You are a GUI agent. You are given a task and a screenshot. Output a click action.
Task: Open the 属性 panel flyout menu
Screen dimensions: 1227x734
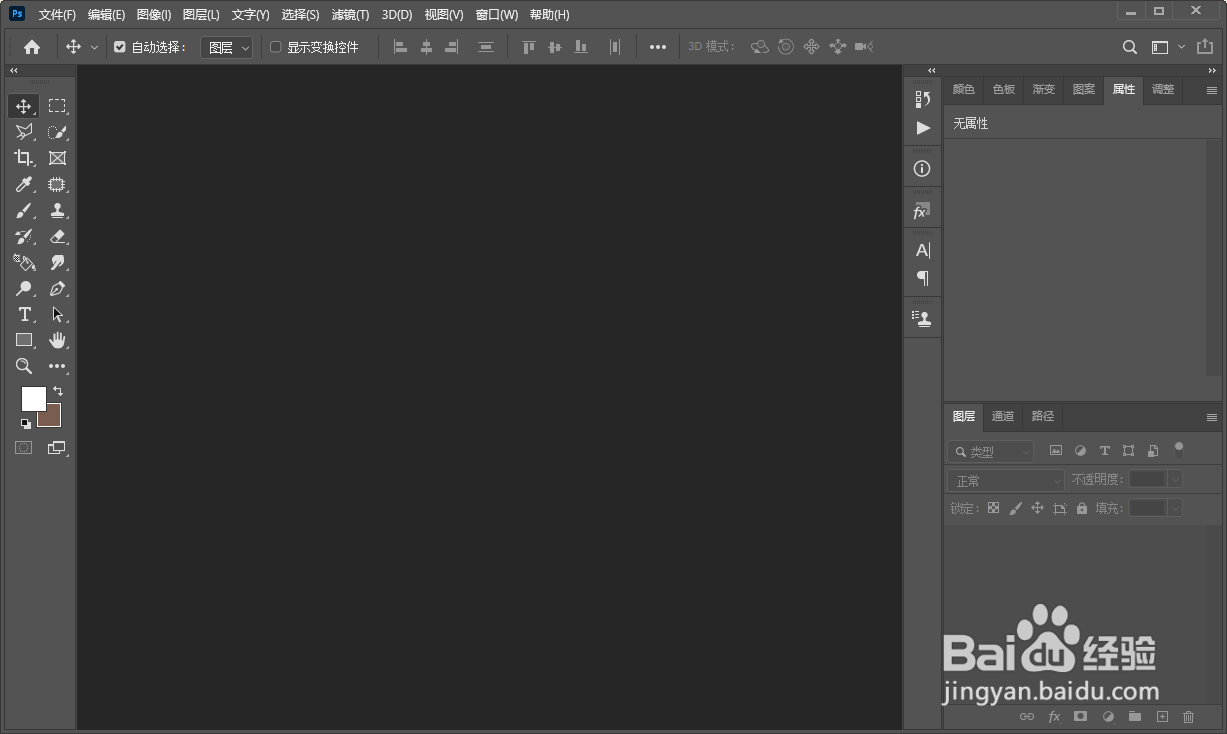pyautogui.click(x=1212, y=90)
